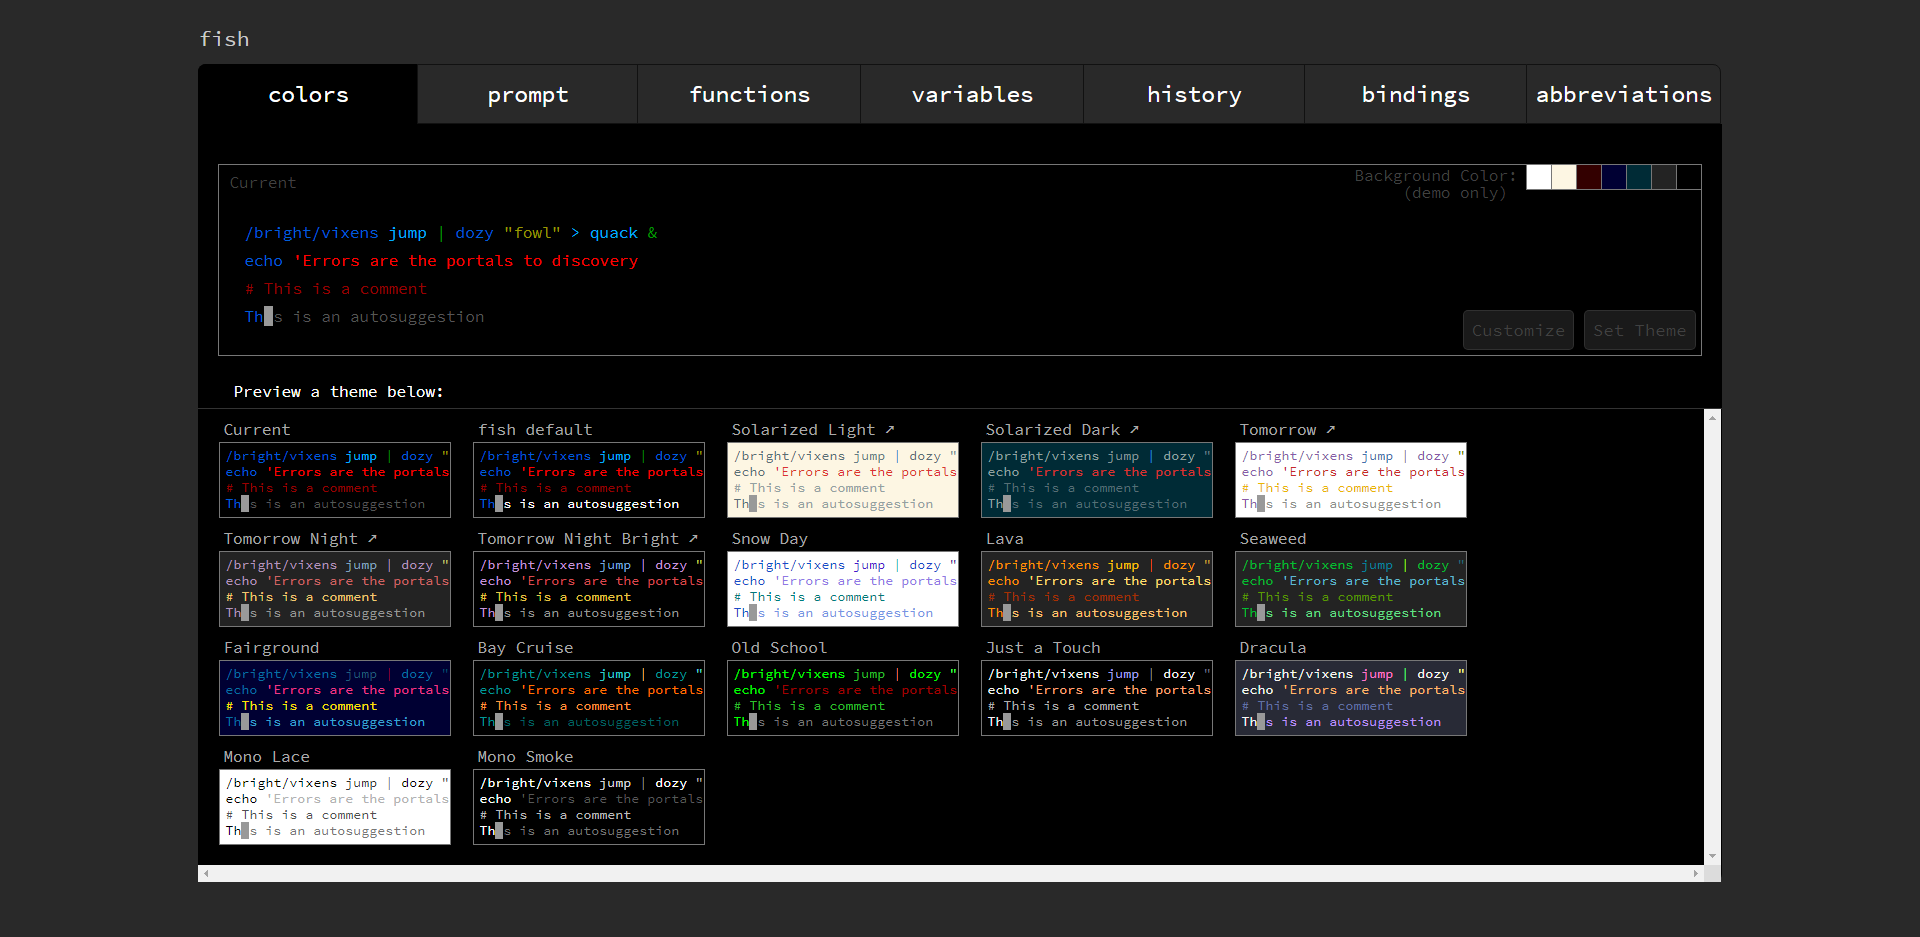Select the dark red background color swatch

pos(1589,177)
